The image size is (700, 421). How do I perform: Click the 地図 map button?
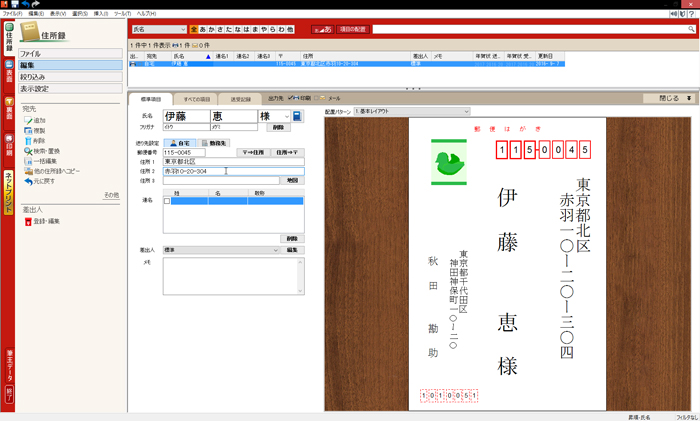(x=292, y=181)
